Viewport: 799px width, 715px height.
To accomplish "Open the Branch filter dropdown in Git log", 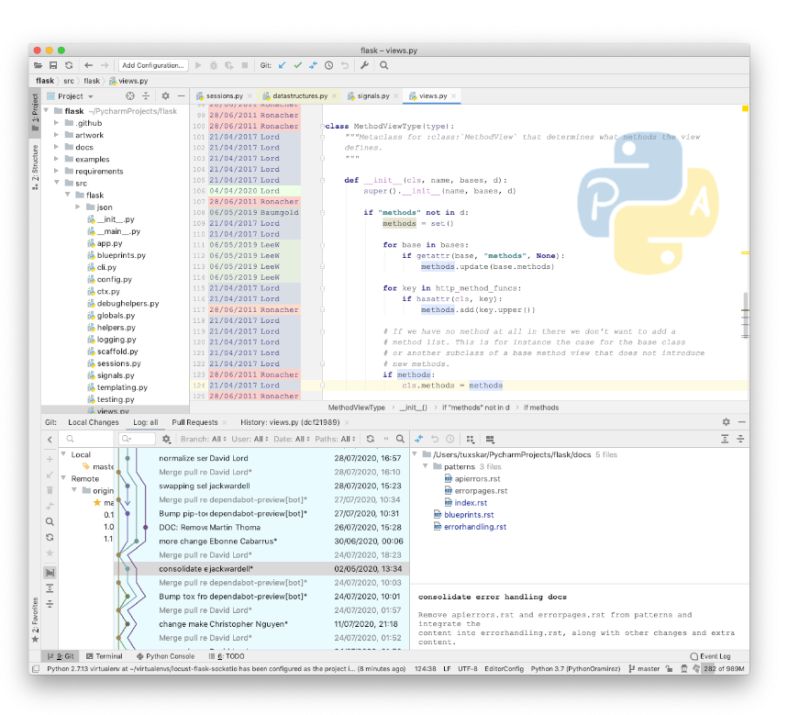I will (203, 439).
